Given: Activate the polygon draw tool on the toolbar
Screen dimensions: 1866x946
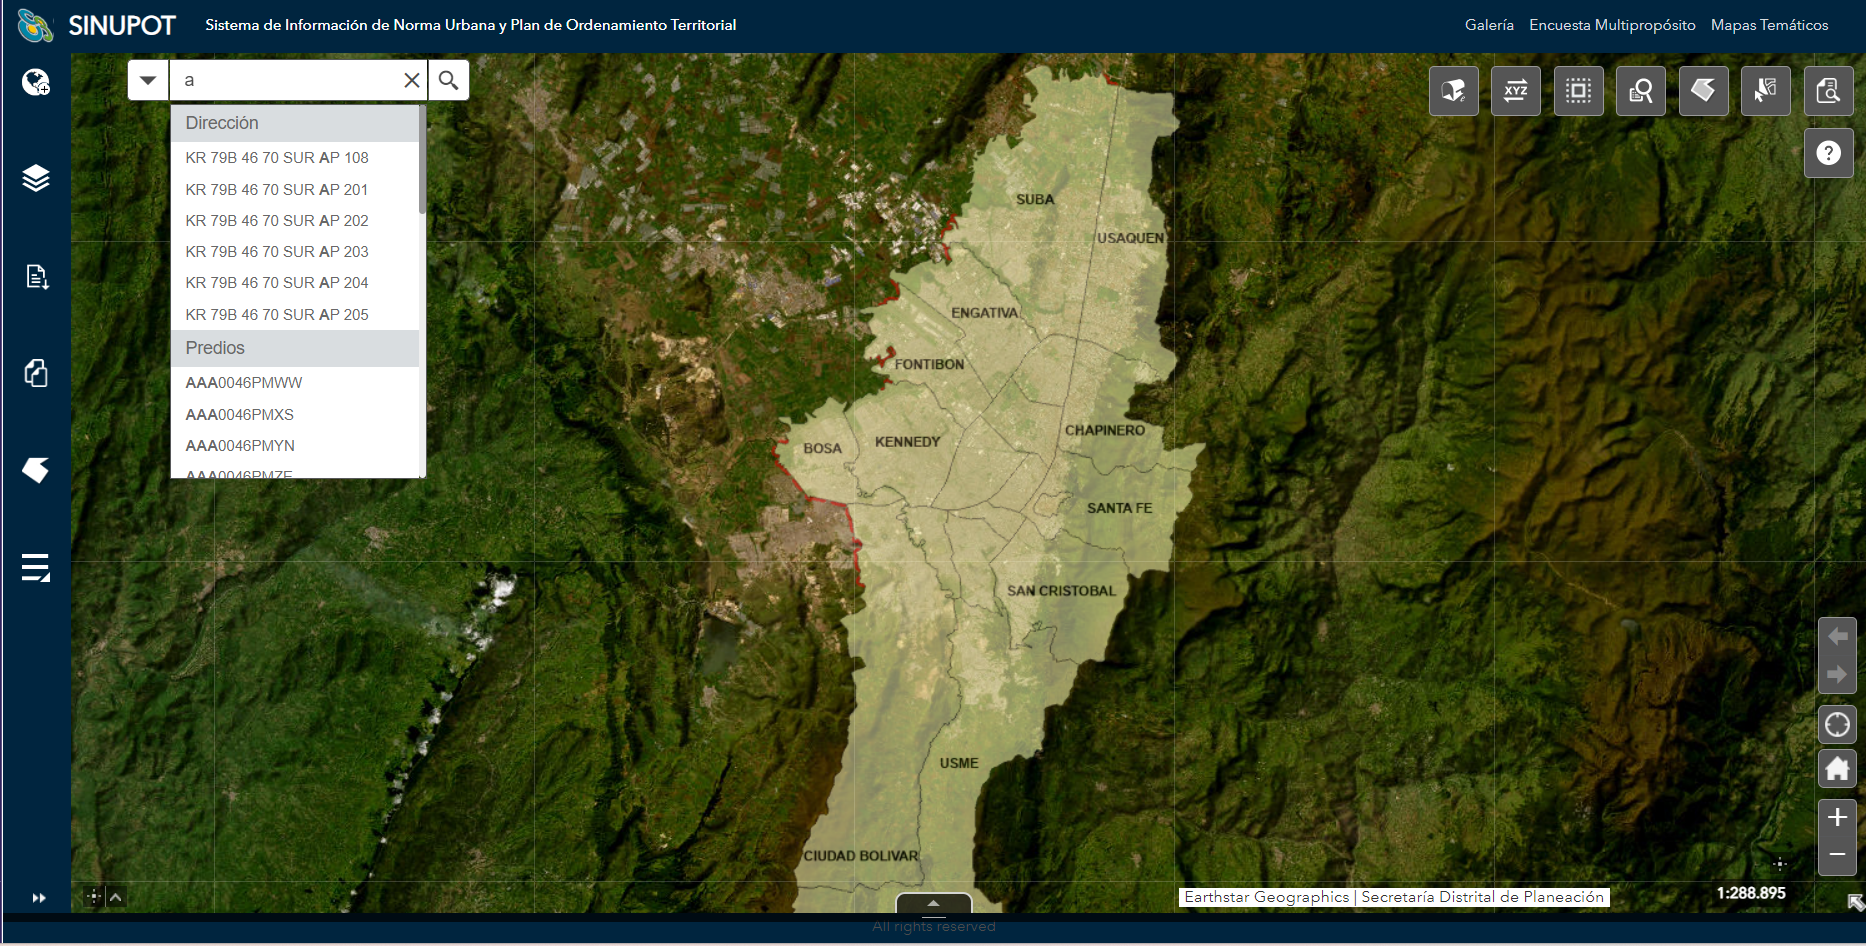Looking at the screenshot, I should click(x=1703, y=91).
